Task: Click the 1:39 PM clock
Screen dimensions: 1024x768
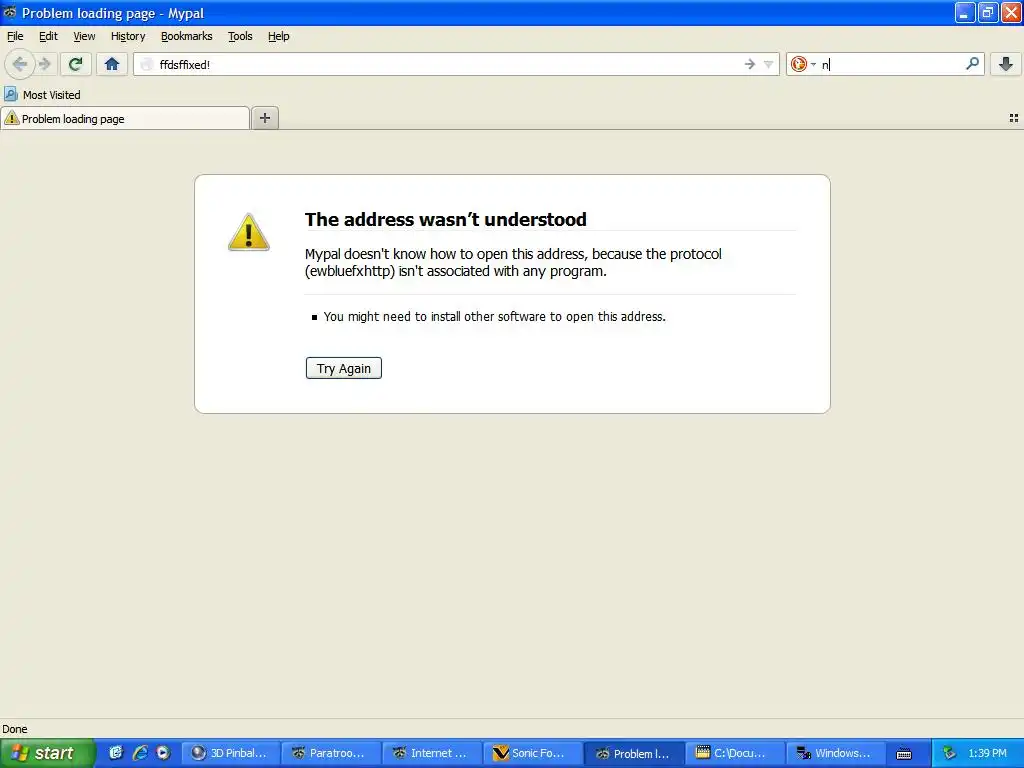Action: tap(987, 753)
